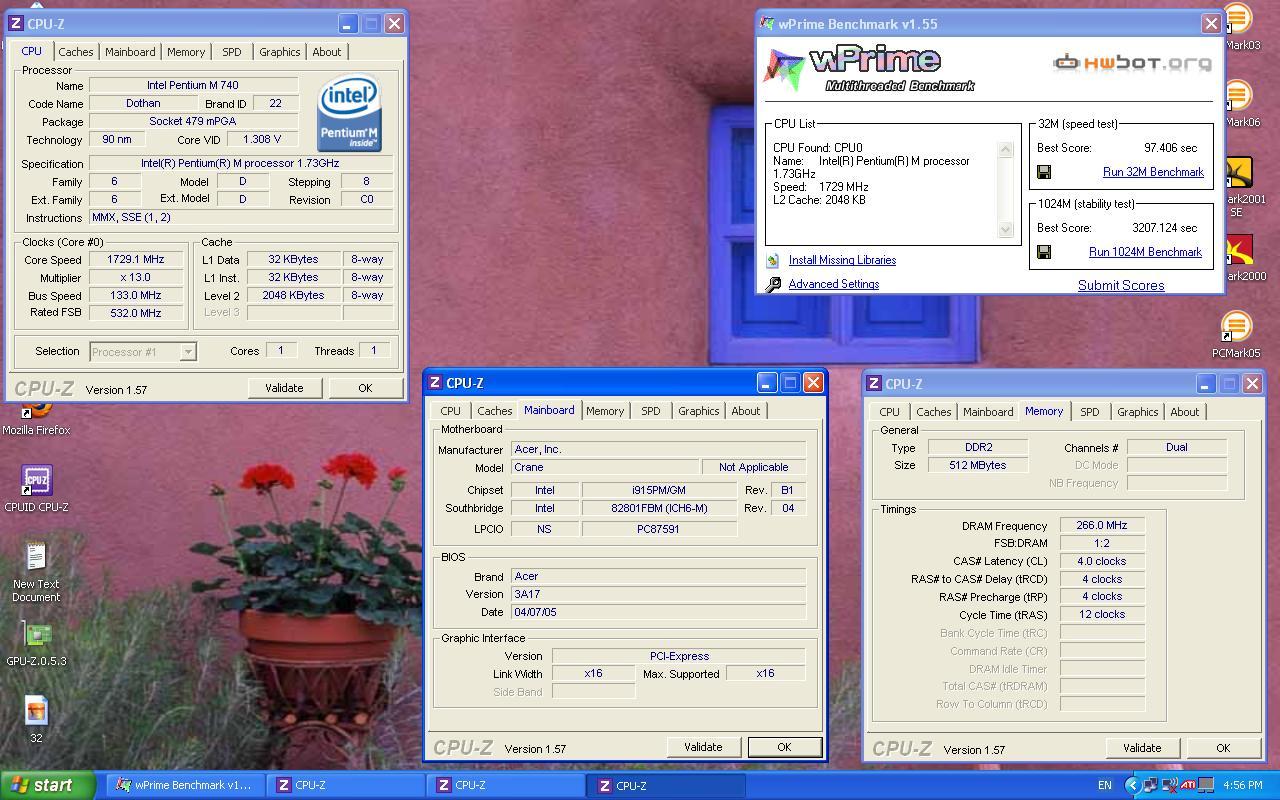Open the Graphics tab in the top-left CPU-Z window

[279, 52]
